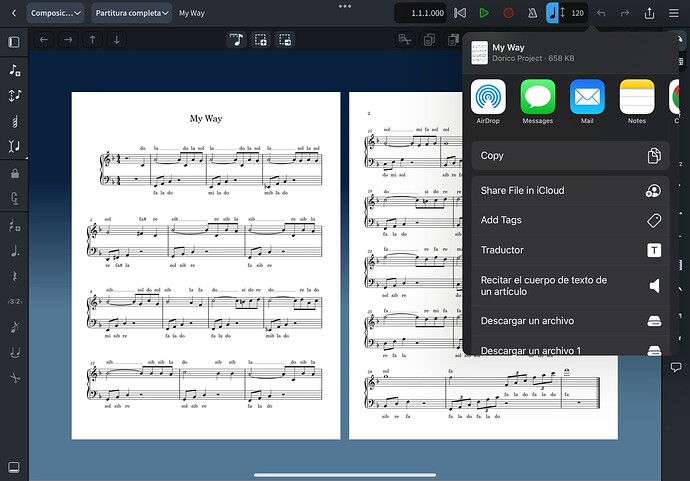690x481 pixels.
Task: Toggle chord input in the left sidebar
Action: point(15,121)
